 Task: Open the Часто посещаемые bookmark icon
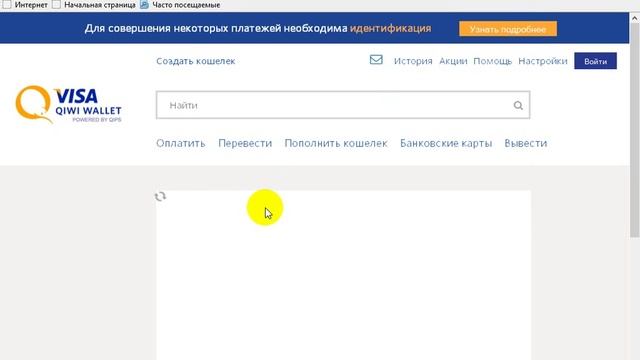(x=144, y=5)
